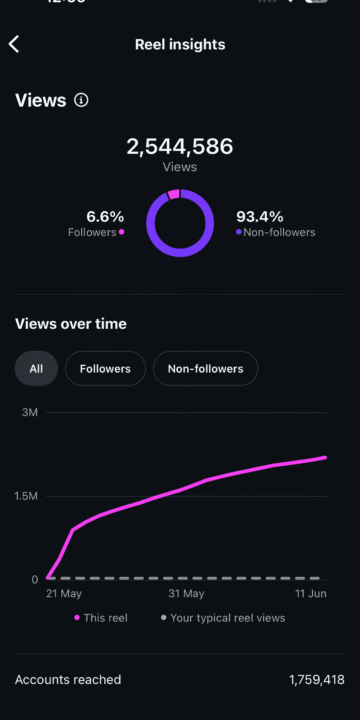The height and width of the screenshot is (720, 360).
Task: Tap the pink Followers legend dot
Action: pyautogui.click(x=122, y=232)
